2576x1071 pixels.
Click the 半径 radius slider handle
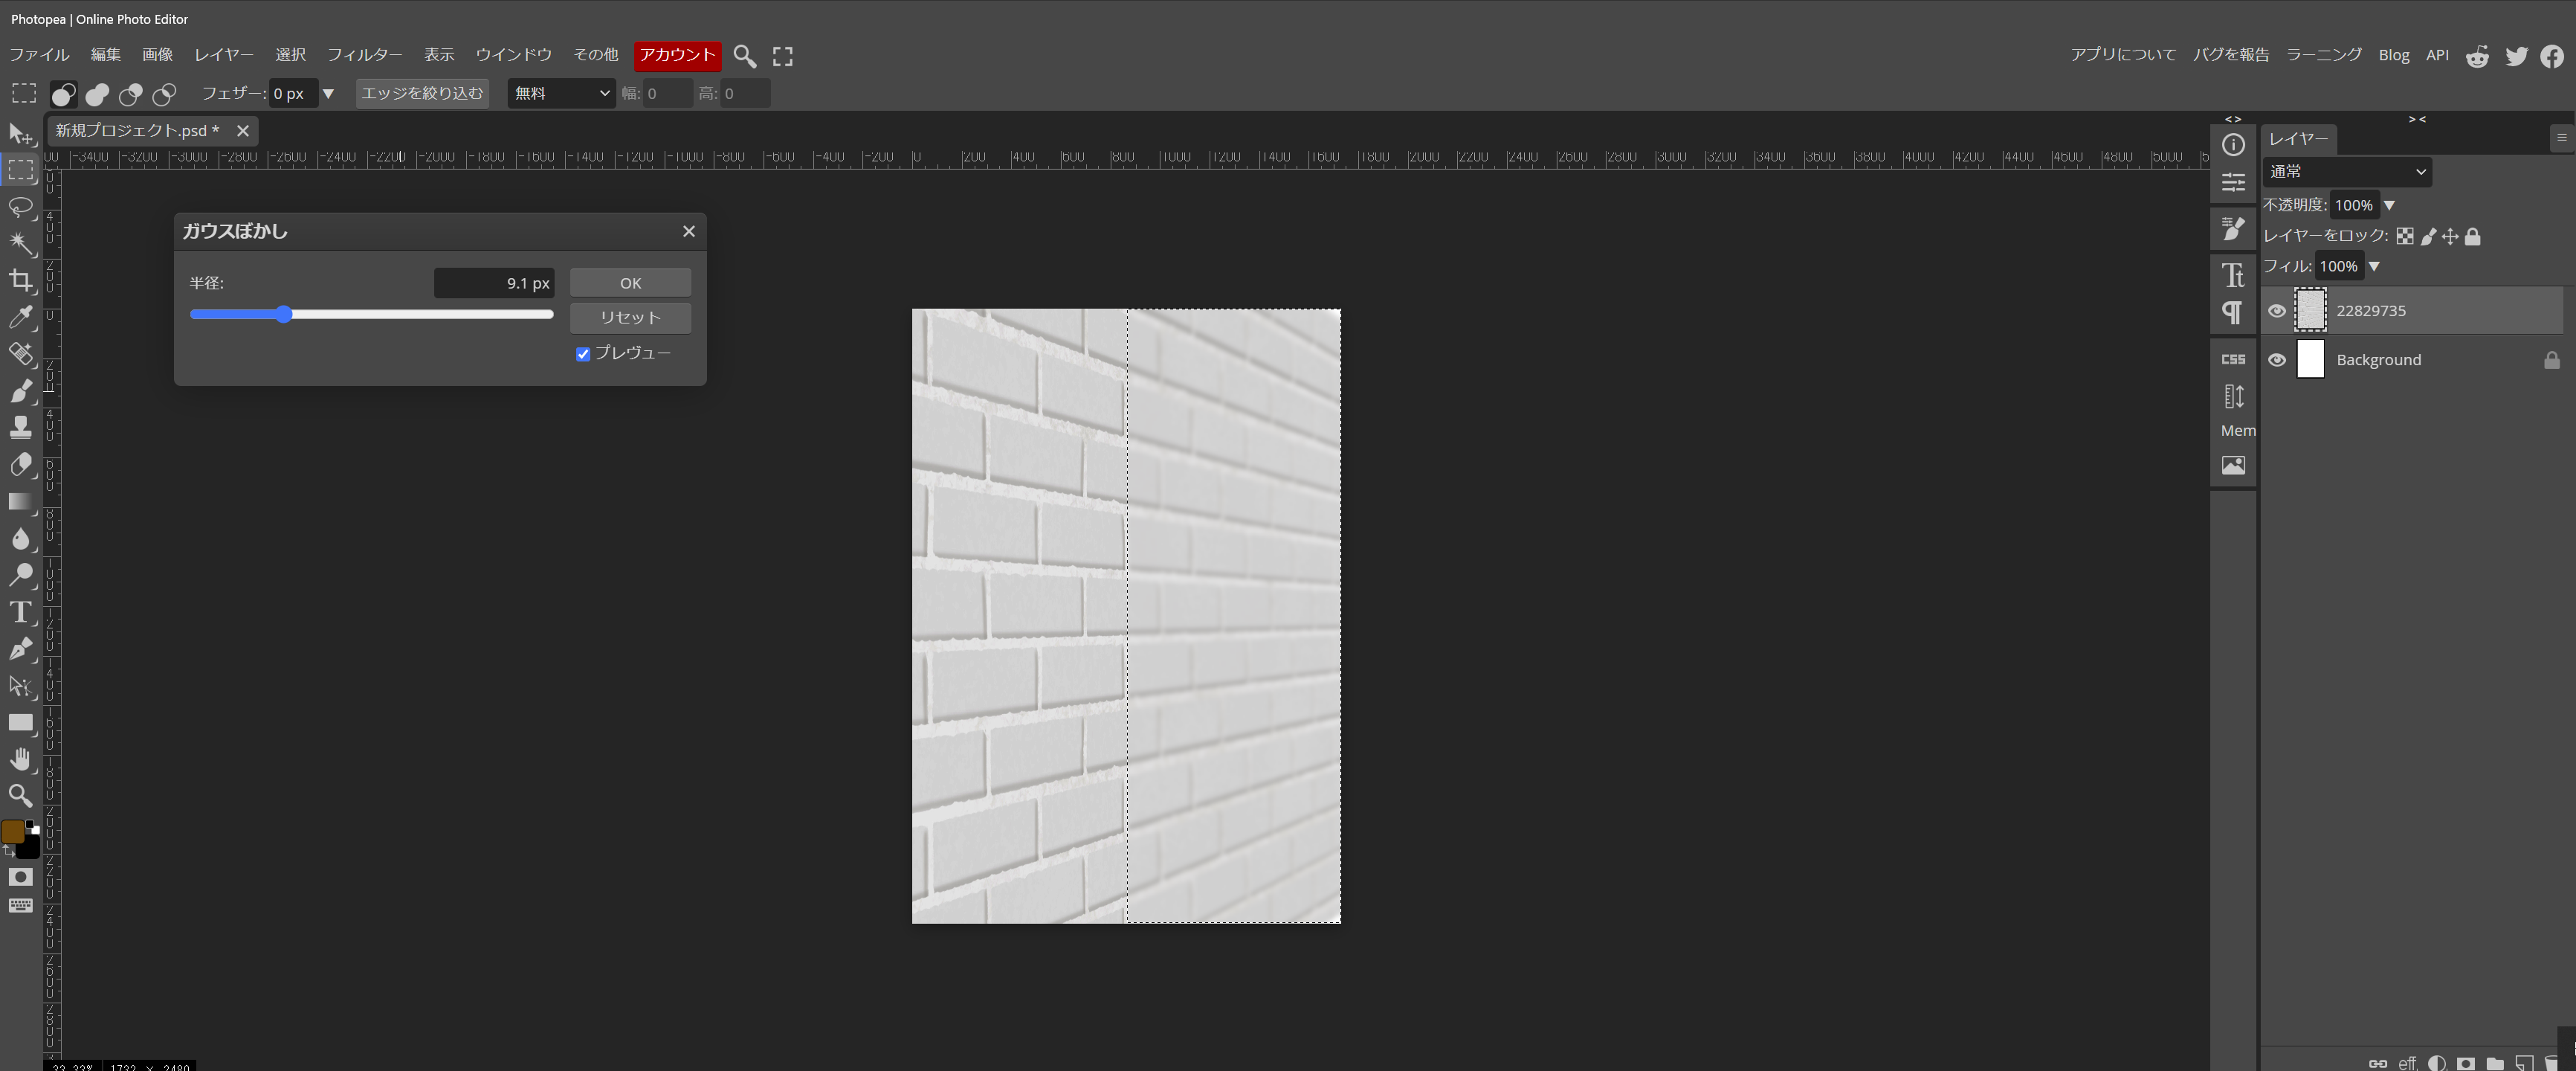coord(284,315)
